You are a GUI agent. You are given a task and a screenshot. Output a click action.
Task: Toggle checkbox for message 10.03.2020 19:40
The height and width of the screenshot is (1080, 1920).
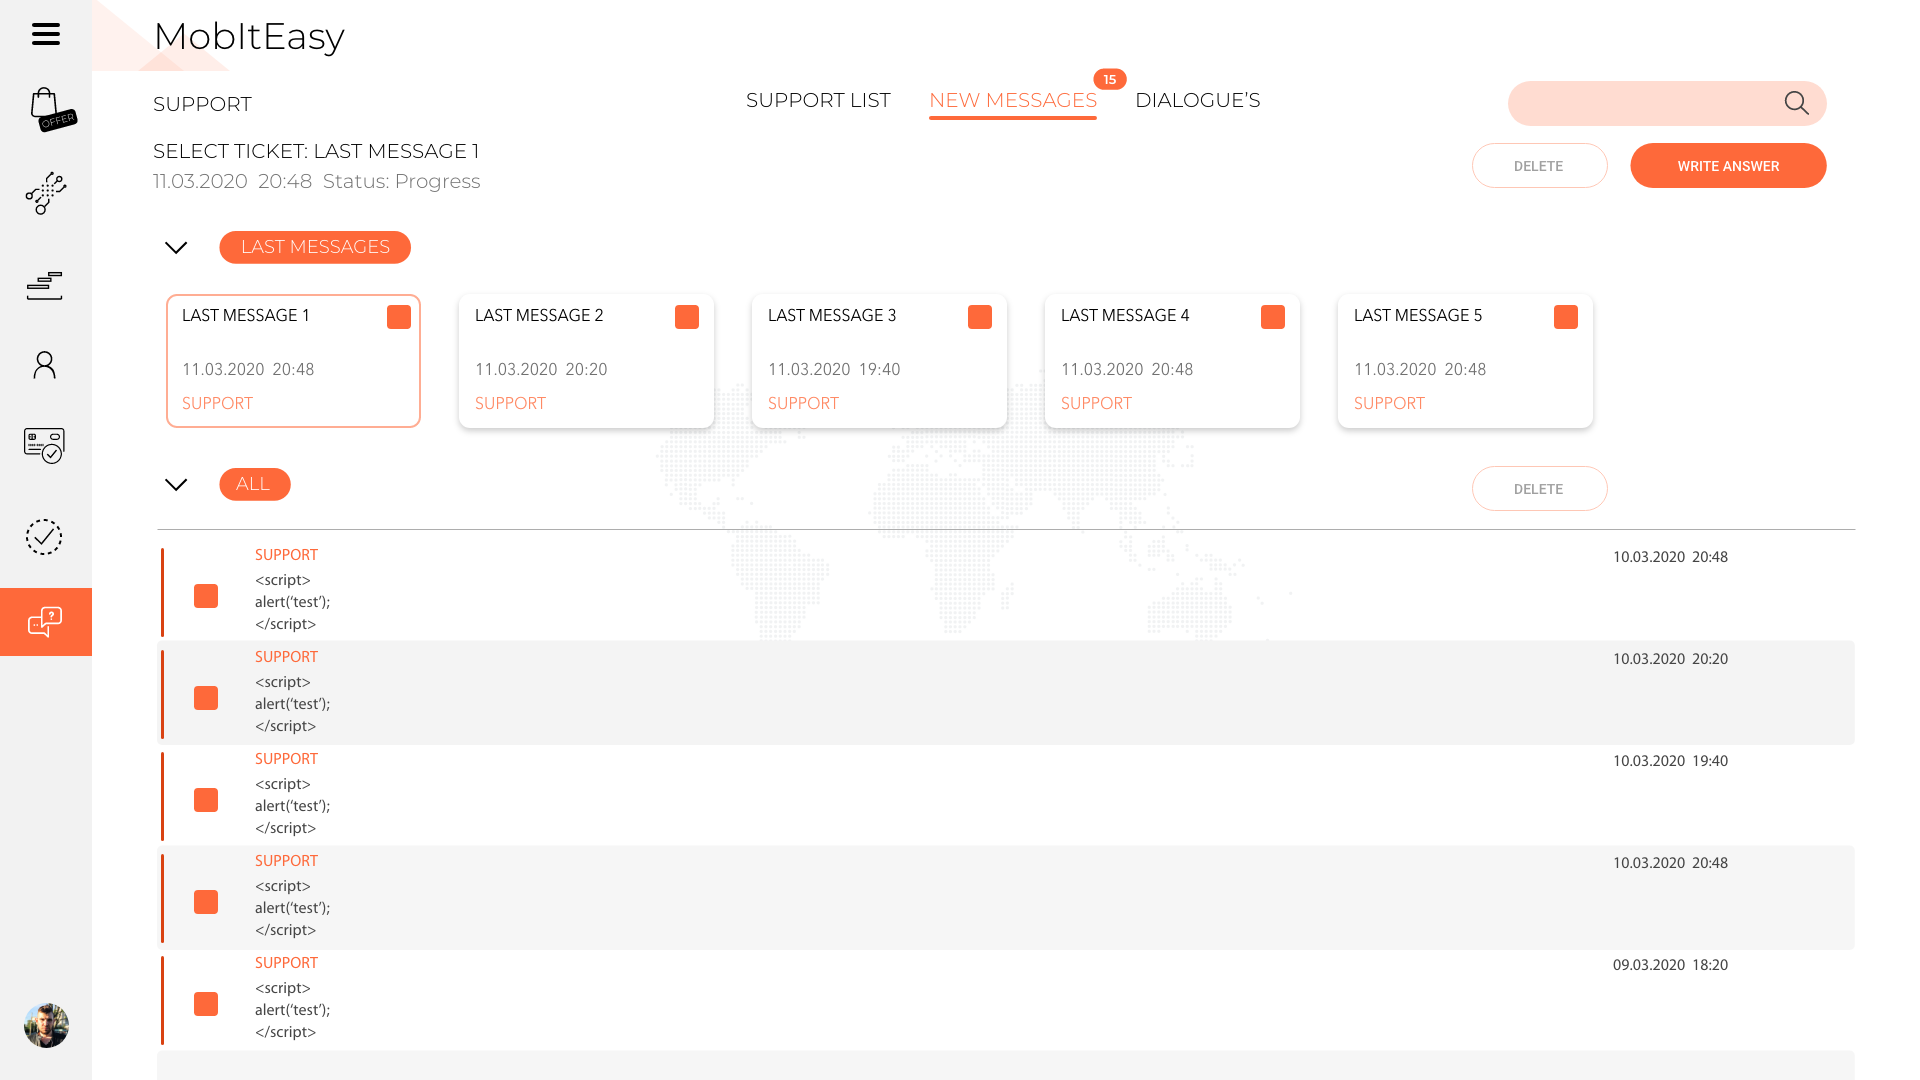click(206, 800)
